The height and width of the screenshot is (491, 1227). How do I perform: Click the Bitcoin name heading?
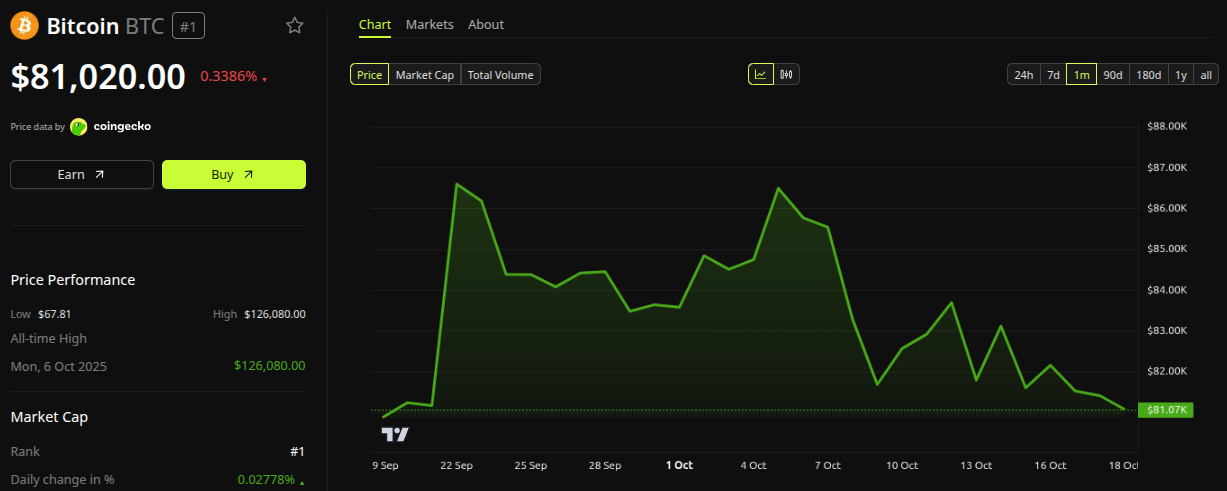(x=83, y=26)
